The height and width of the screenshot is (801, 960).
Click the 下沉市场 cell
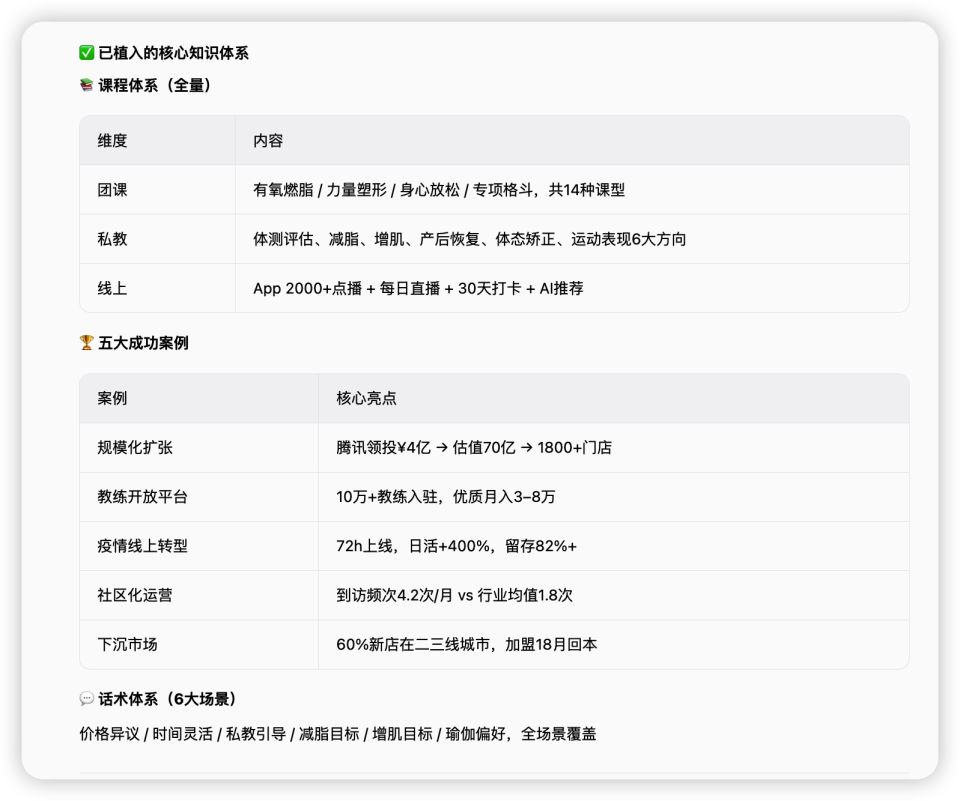point(199,644)
